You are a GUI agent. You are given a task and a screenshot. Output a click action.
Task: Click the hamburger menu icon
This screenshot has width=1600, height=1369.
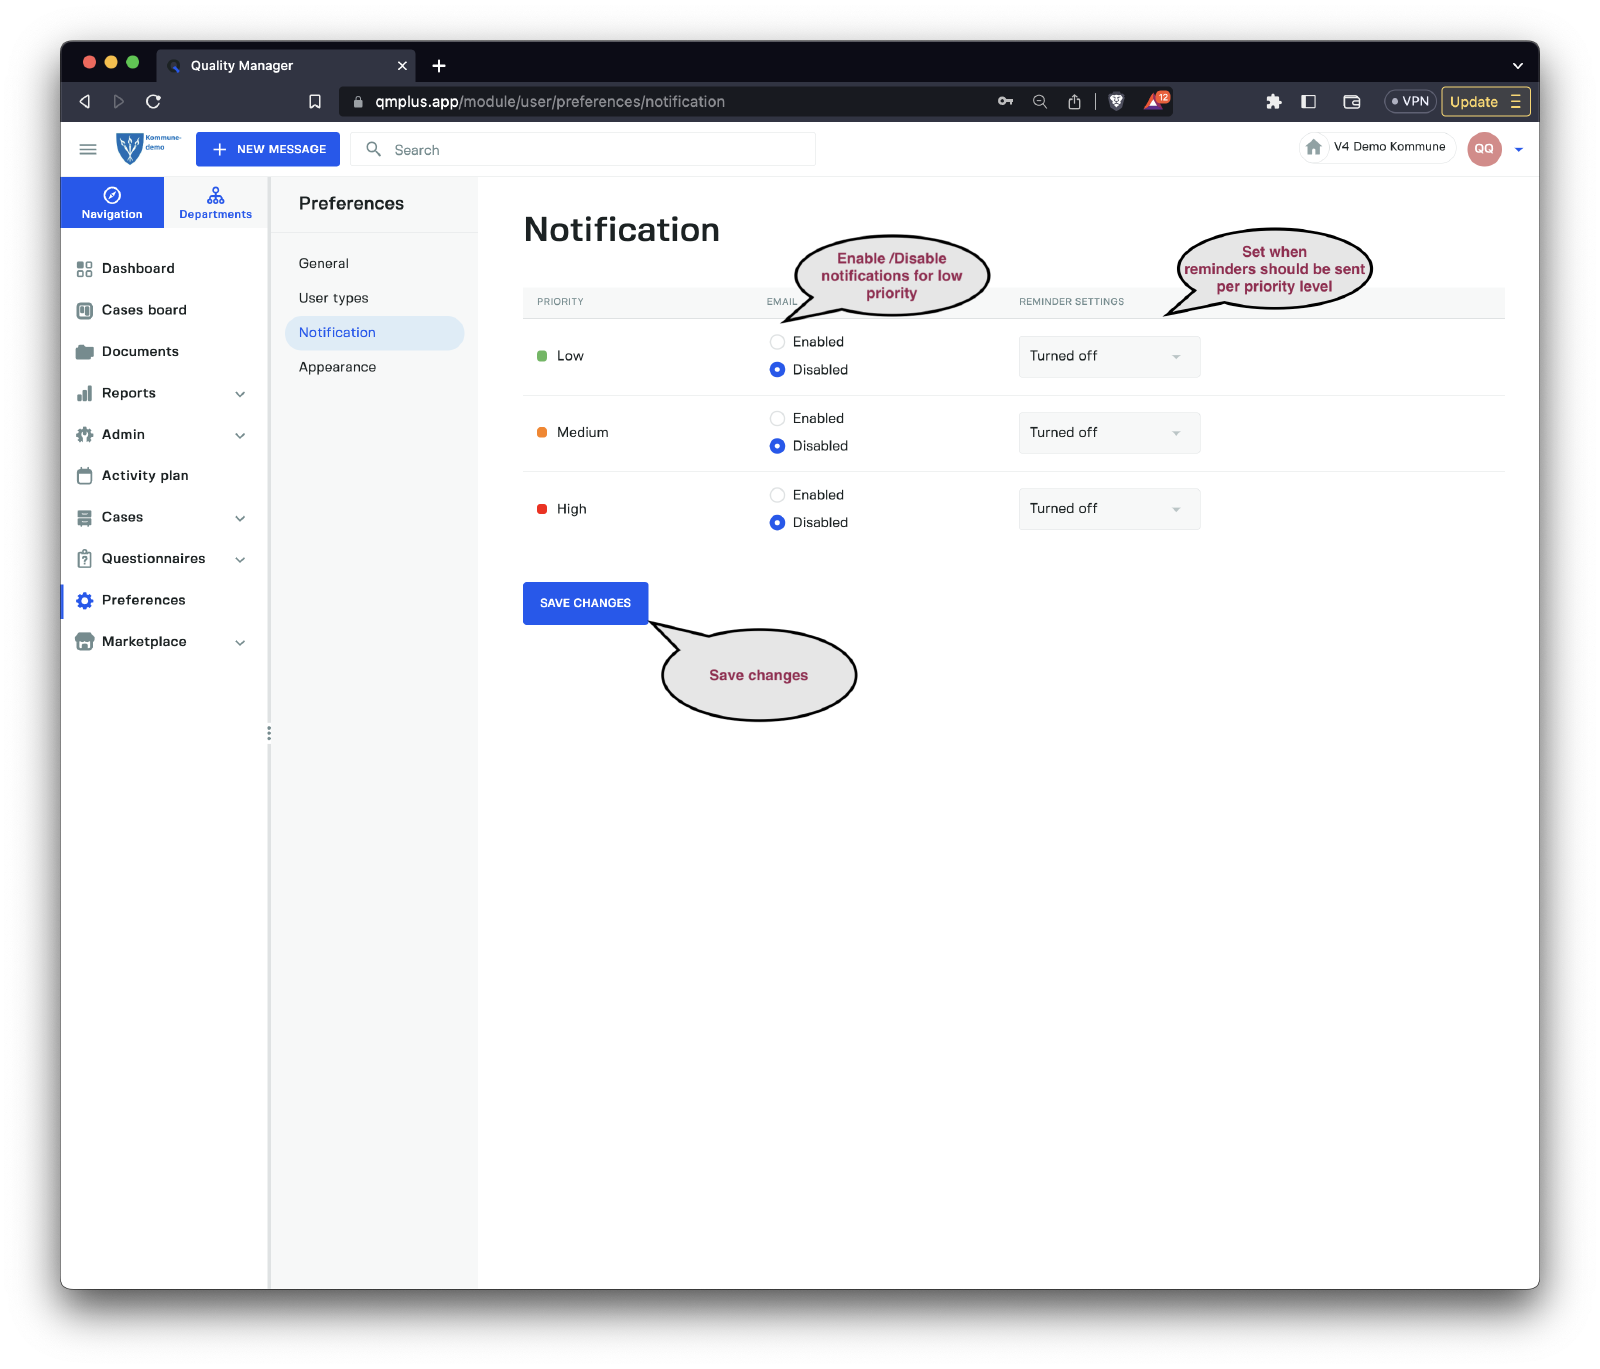coord(88,149)
